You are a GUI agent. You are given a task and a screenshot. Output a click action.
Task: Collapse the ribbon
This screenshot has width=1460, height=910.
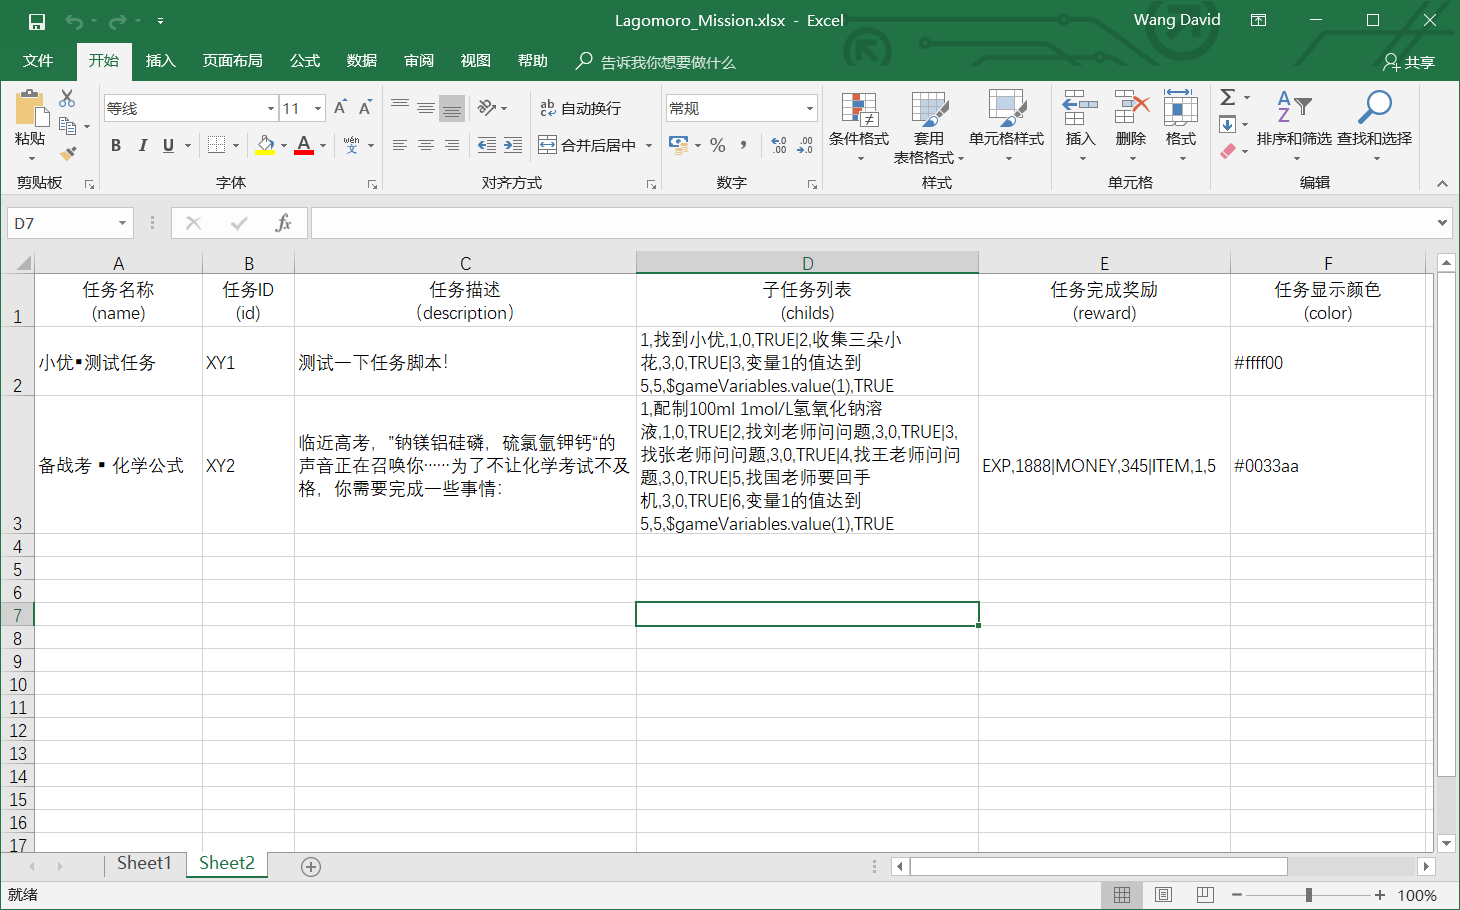1442,183
